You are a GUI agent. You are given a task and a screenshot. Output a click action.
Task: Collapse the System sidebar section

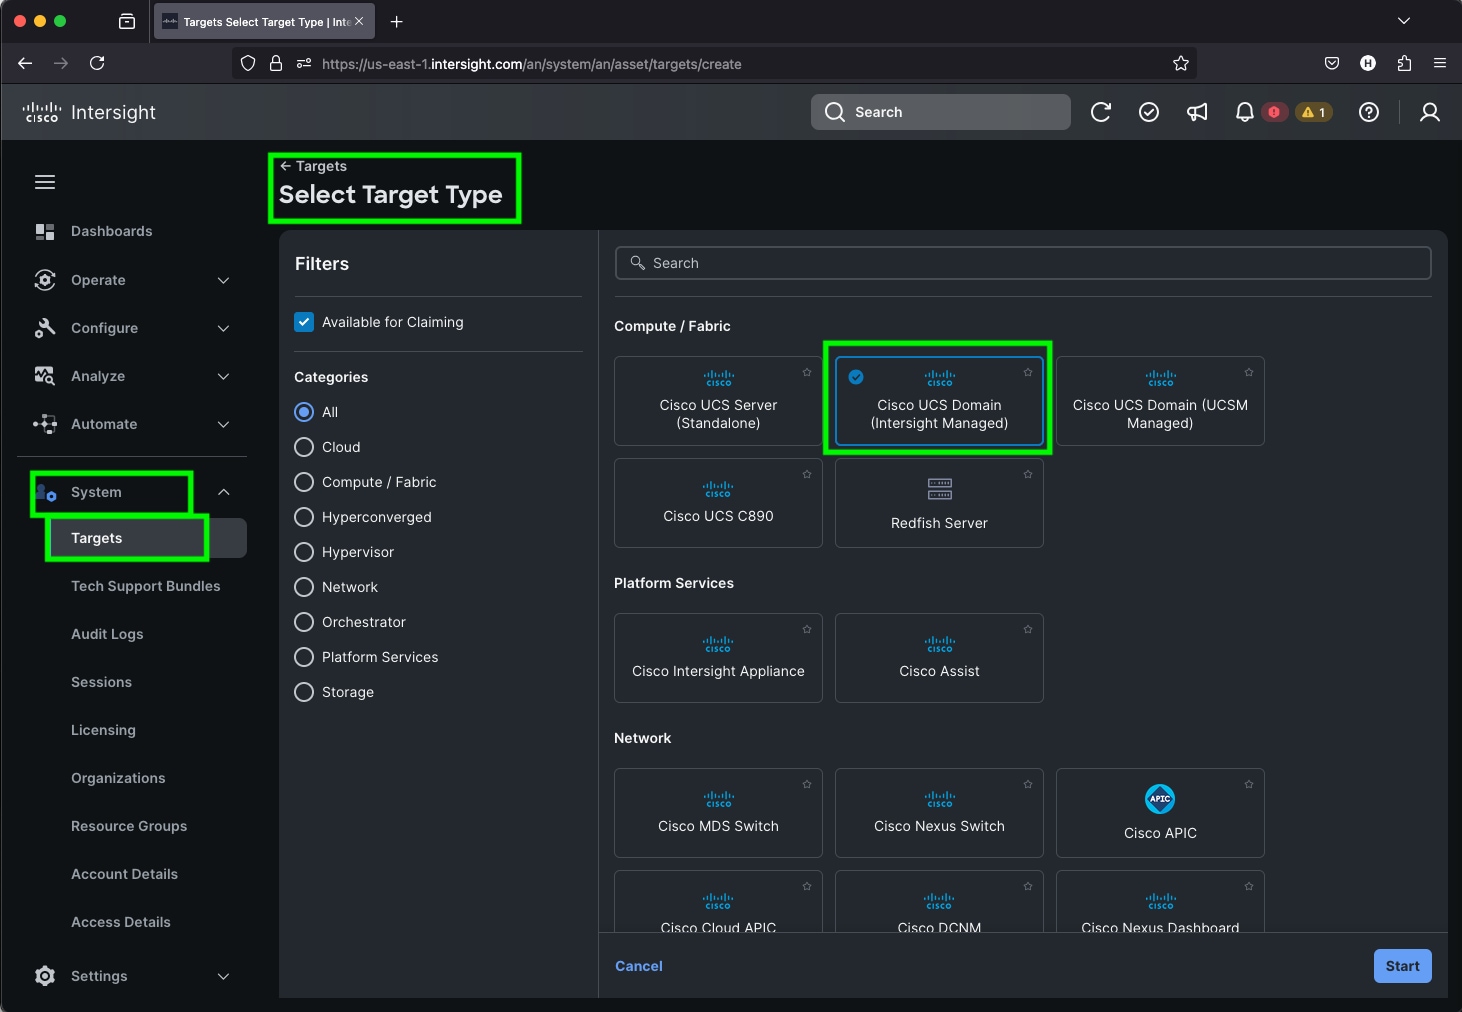[224, 492]
